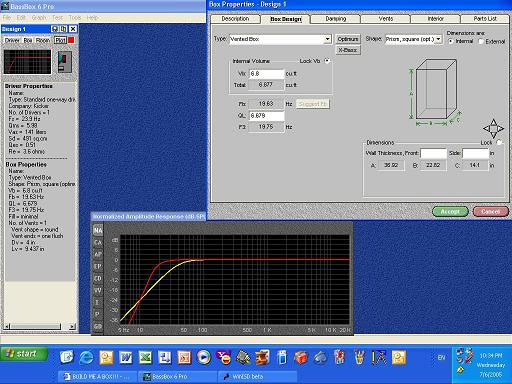Image resolution: width=512 pixels, height=384 pixels.
Task: Select the EP electrical power graph button
Action: coord(98,266)
